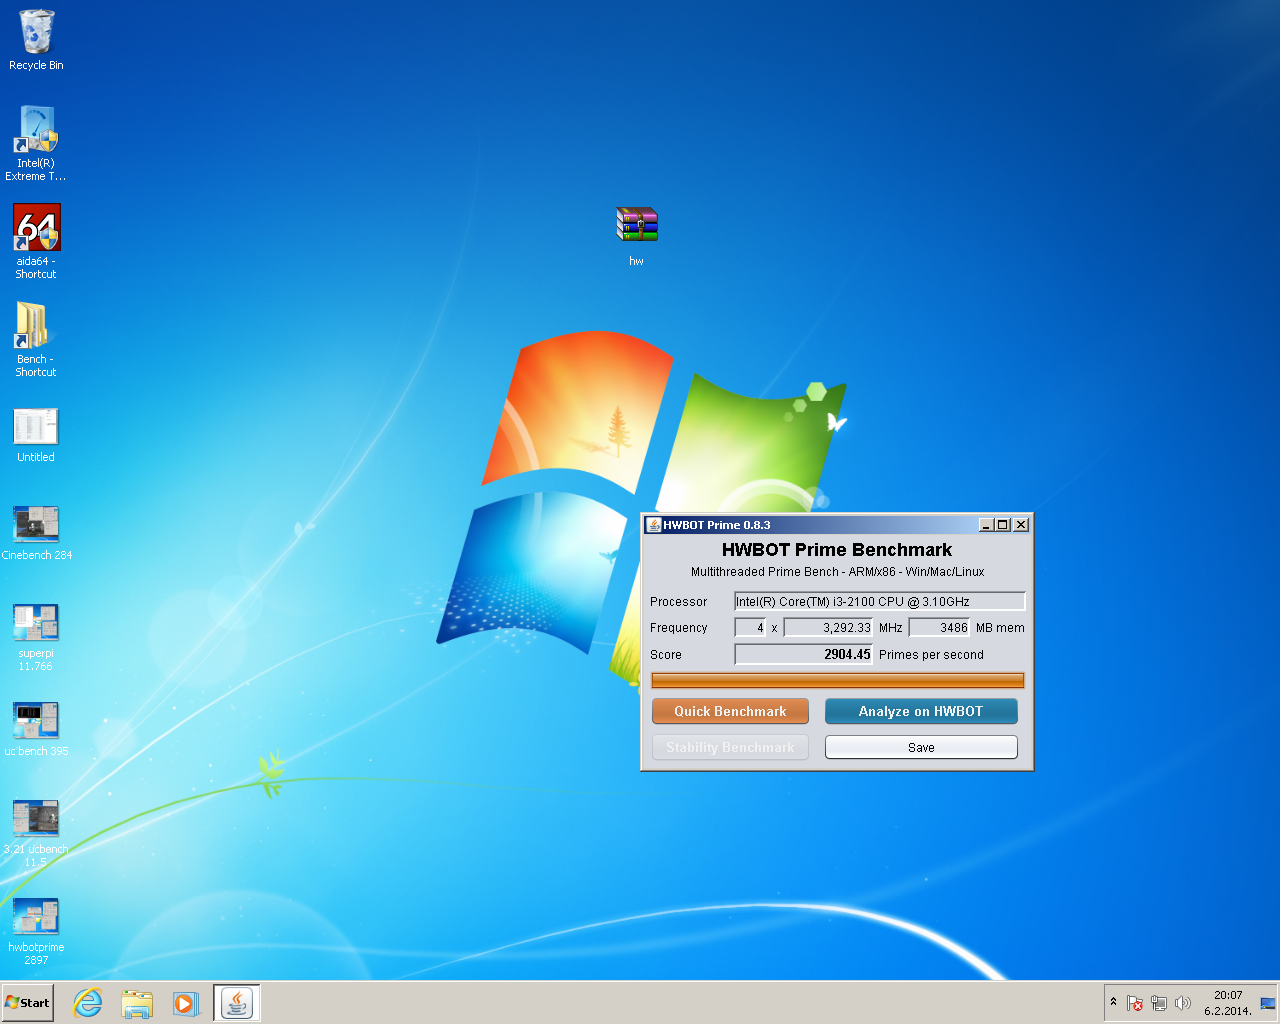Close the HWBOT Prime window
This screenshot has width=1280, height=1024.
coord(1021,525)
